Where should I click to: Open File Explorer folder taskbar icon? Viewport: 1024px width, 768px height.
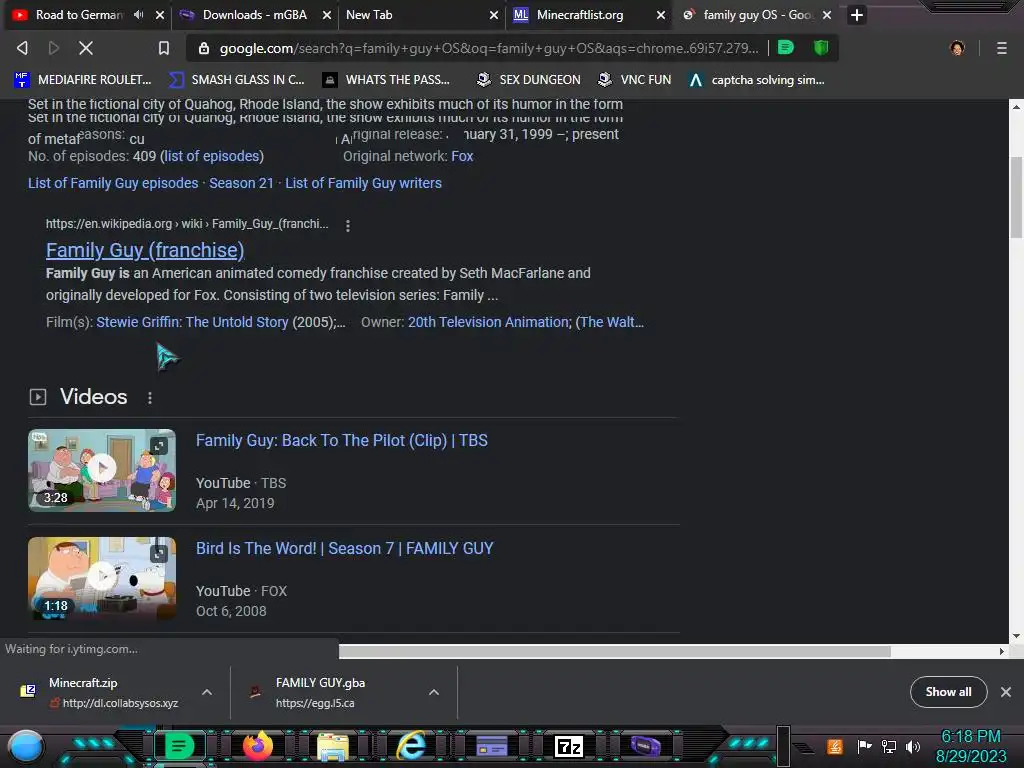(333, 746)
